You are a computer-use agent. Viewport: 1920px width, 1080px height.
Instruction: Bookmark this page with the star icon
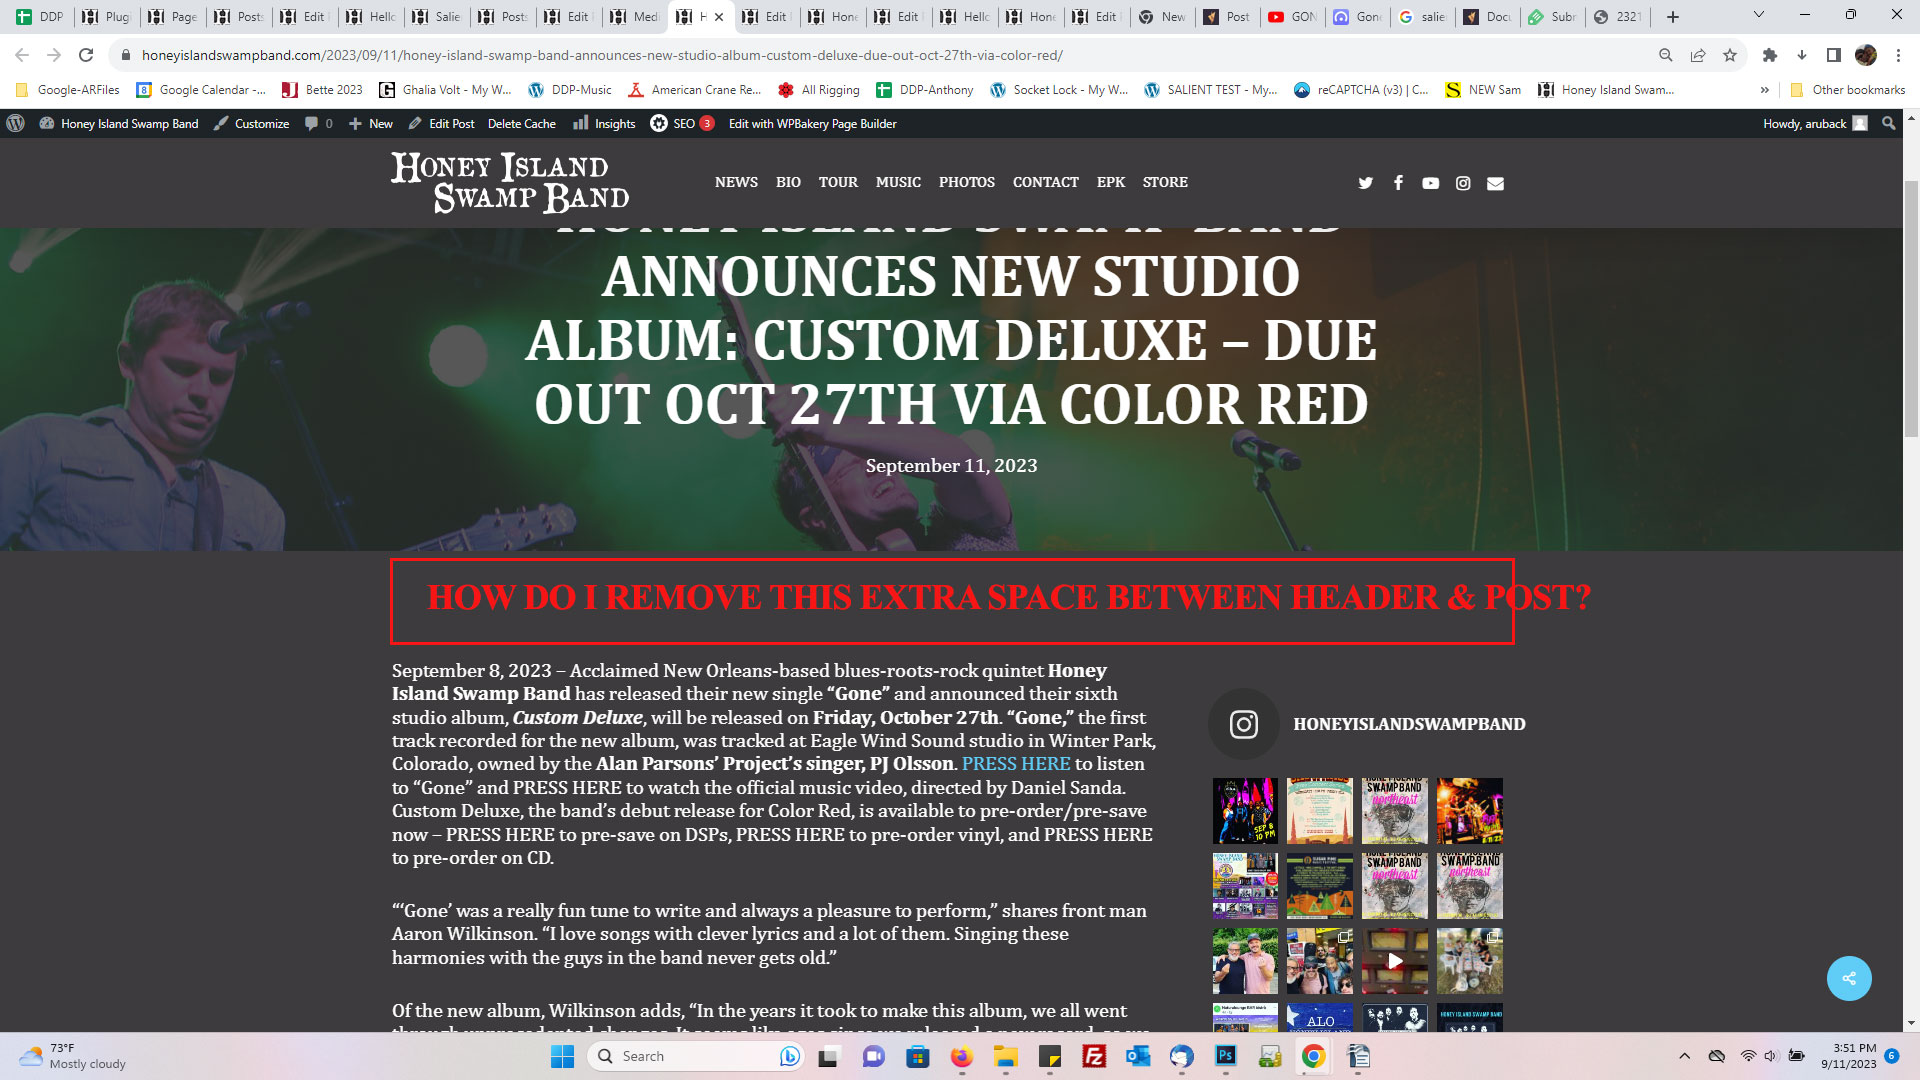(1730, 55)
